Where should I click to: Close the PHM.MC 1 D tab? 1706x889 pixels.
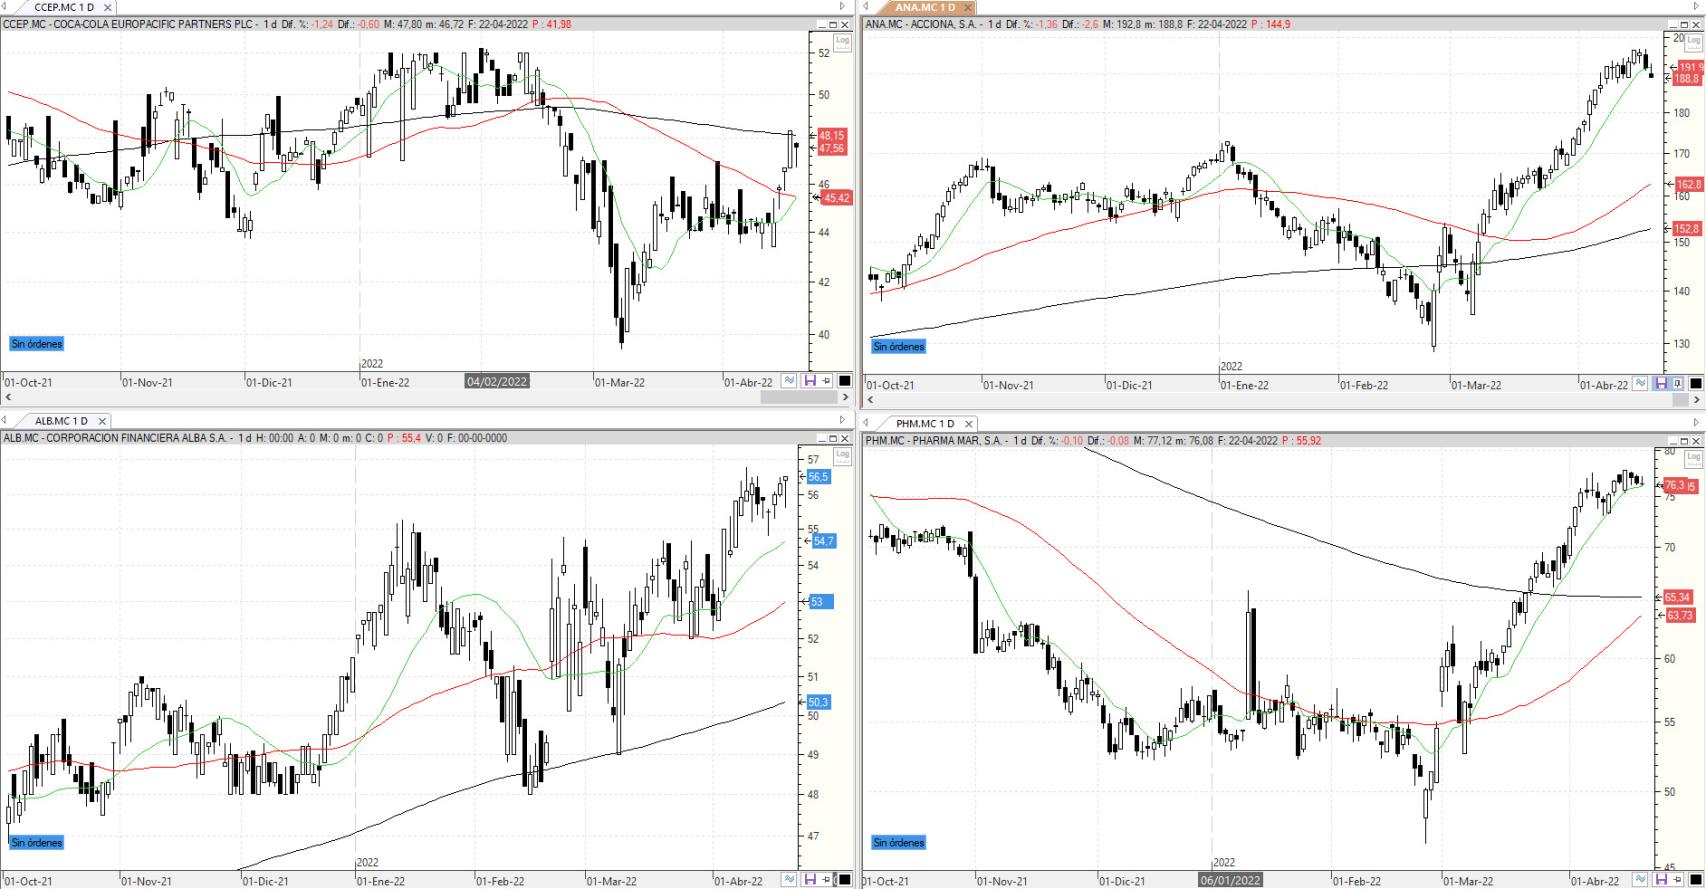point(968,423)
